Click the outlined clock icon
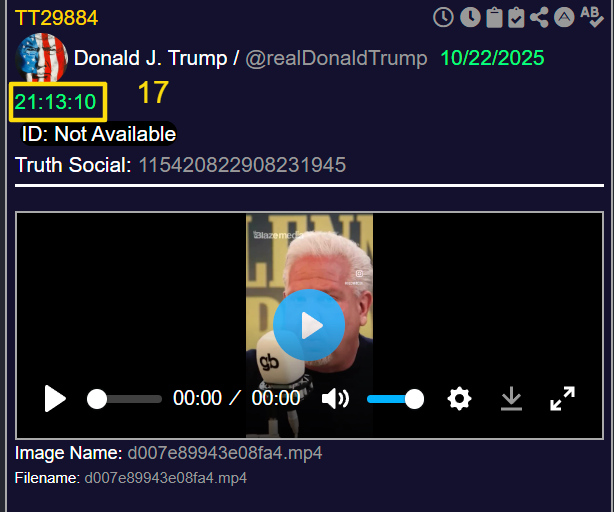The height and width of the screenshot is (512, 614). (x=443, y=17)
